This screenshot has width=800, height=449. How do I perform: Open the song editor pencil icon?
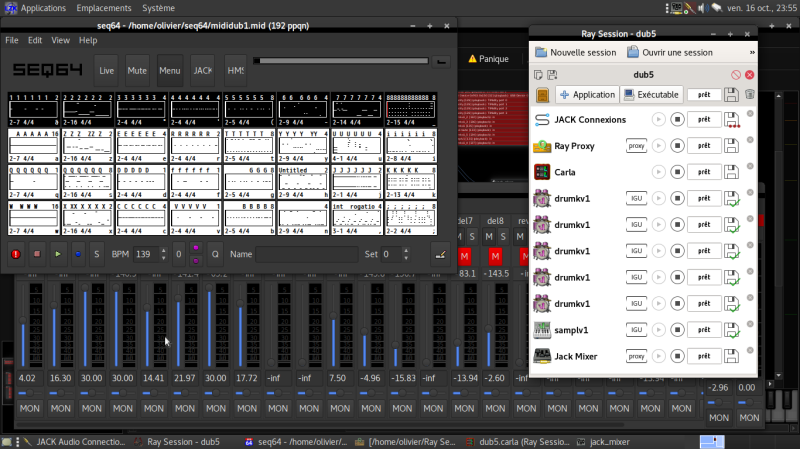pyautogui.click(x=441, y=254)
